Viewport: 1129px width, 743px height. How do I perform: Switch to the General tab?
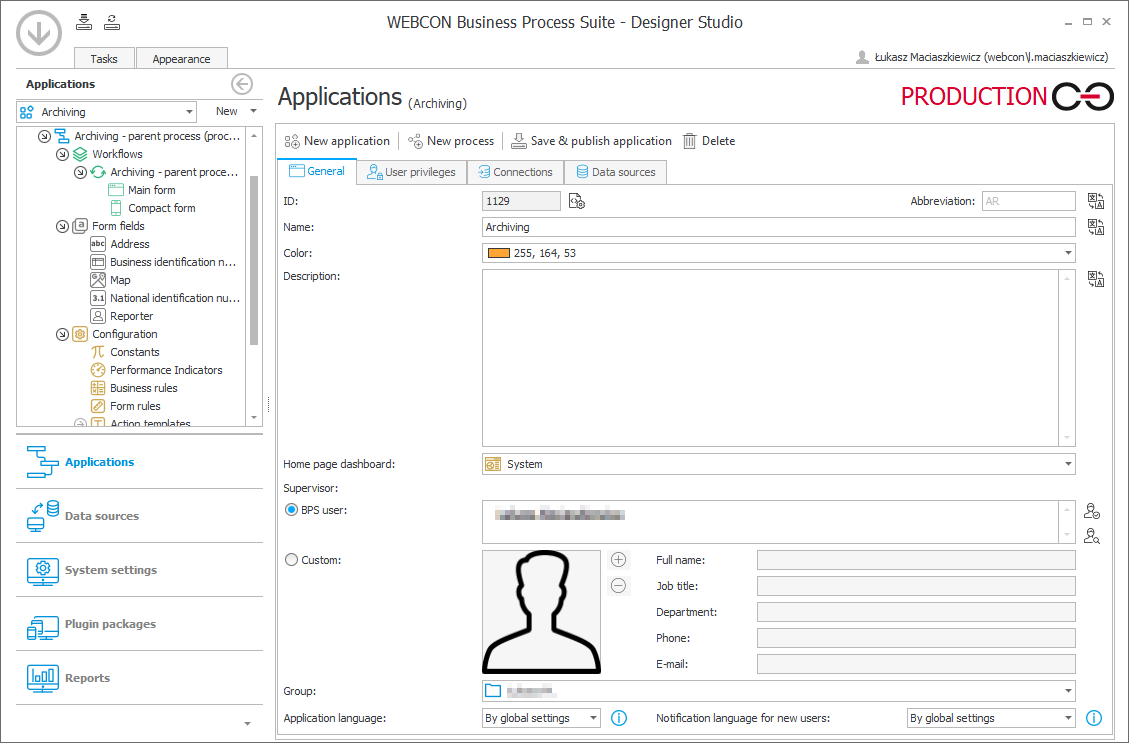point(317,171)
